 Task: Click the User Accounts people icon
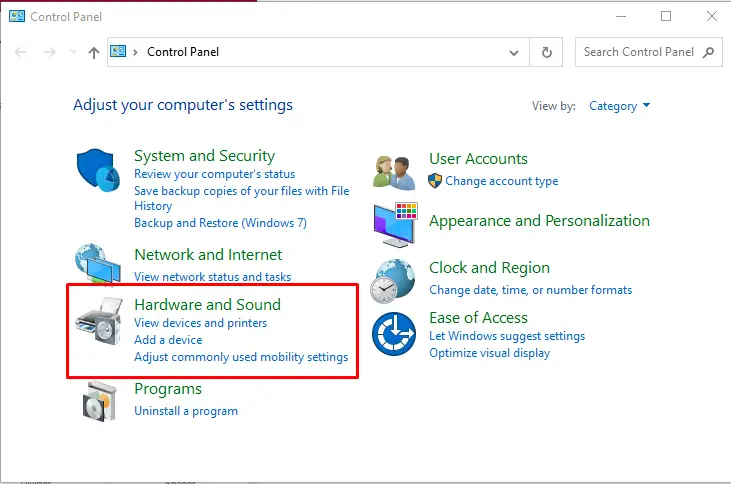(394, 173)
